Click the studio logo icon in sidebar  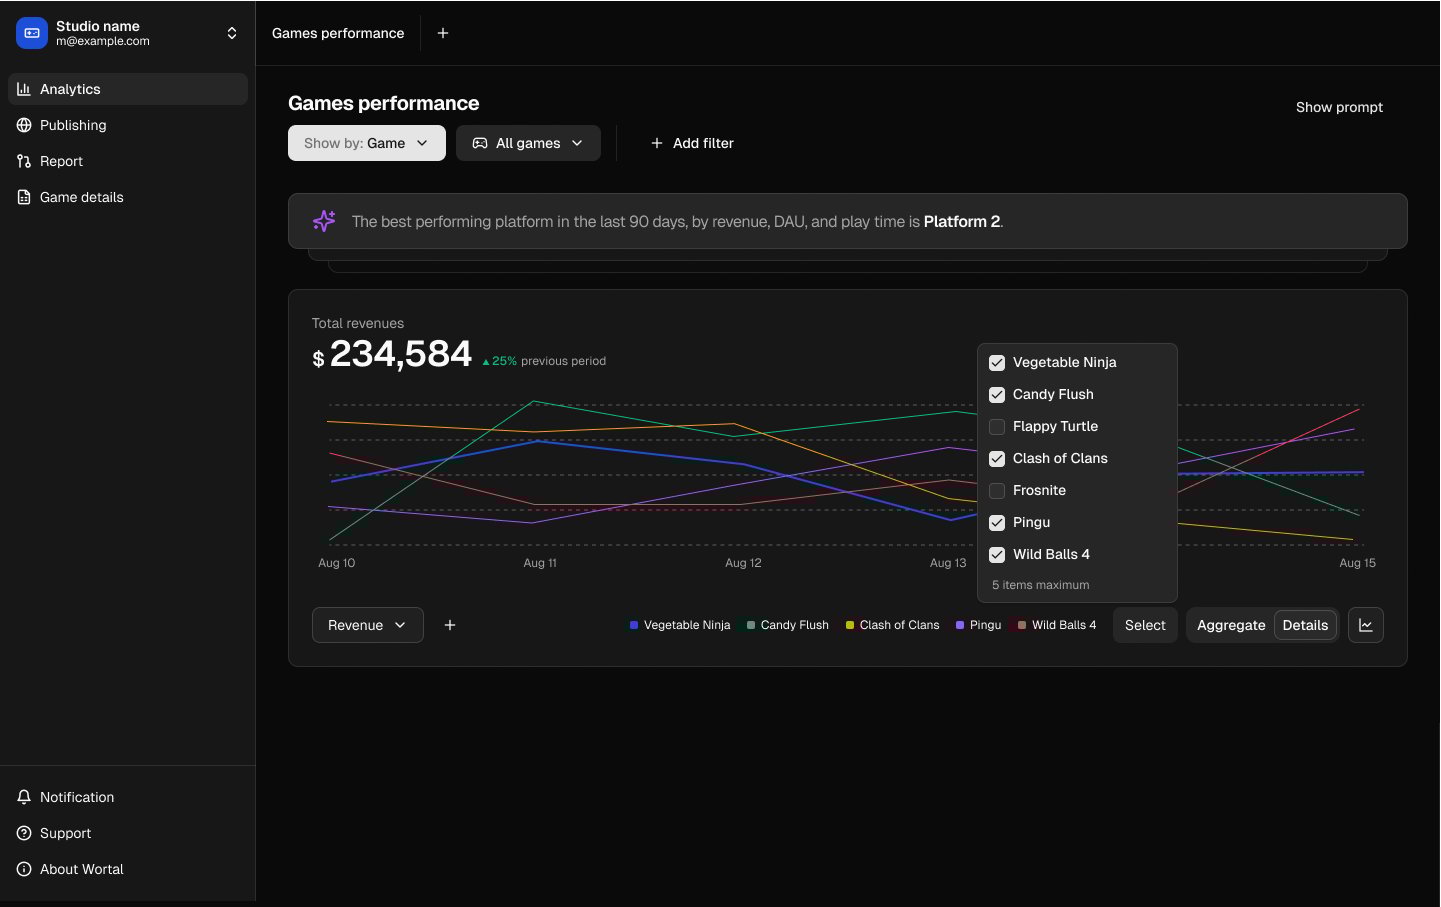pos(32,33)
